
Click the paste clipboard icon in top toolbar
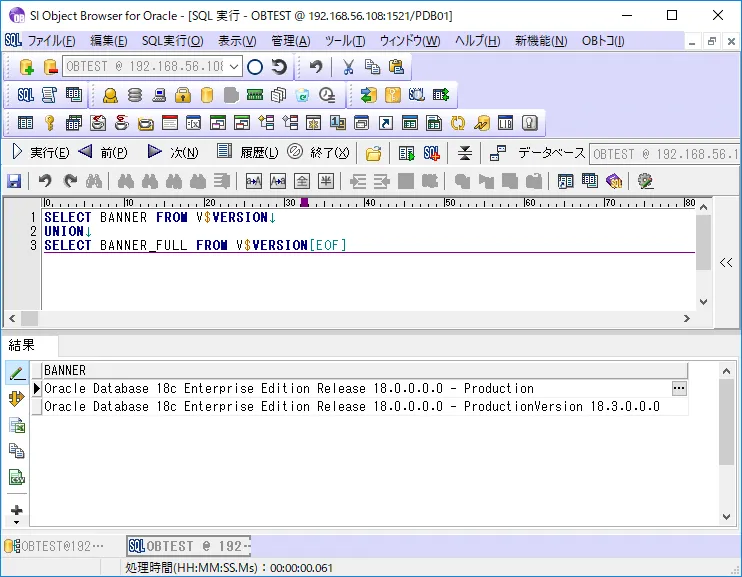coord(396,67)
